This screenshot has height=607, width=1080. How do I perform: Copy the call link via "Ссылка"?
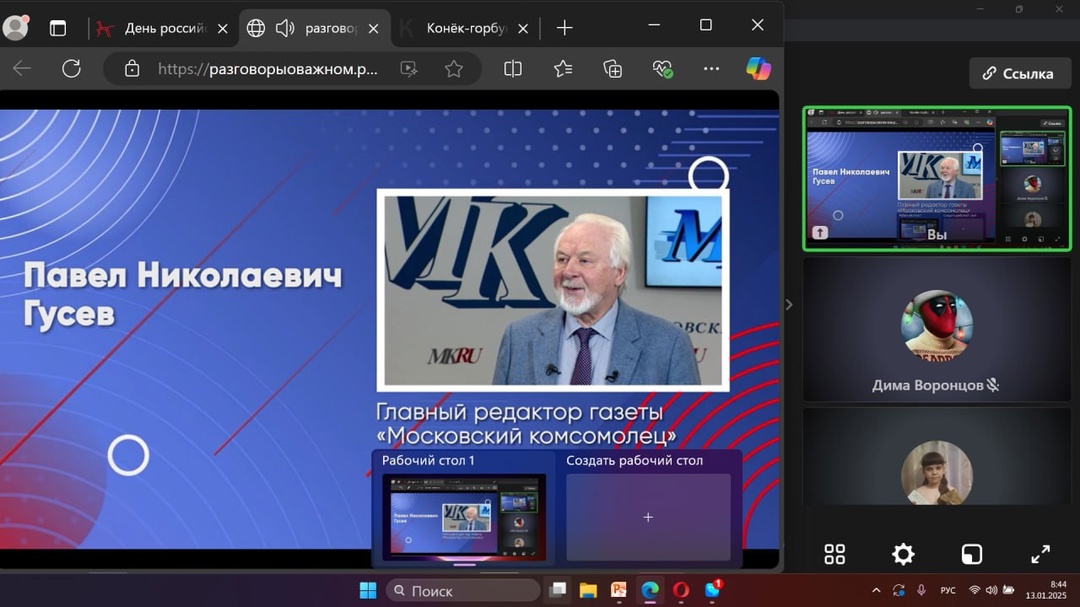tap(1019, 73)
